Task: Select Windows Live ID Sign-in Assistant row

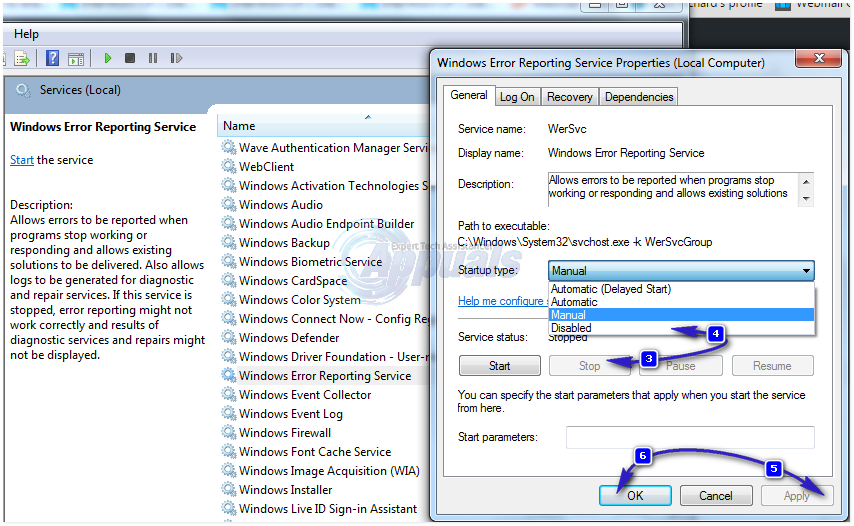Action: coord(325,509)
